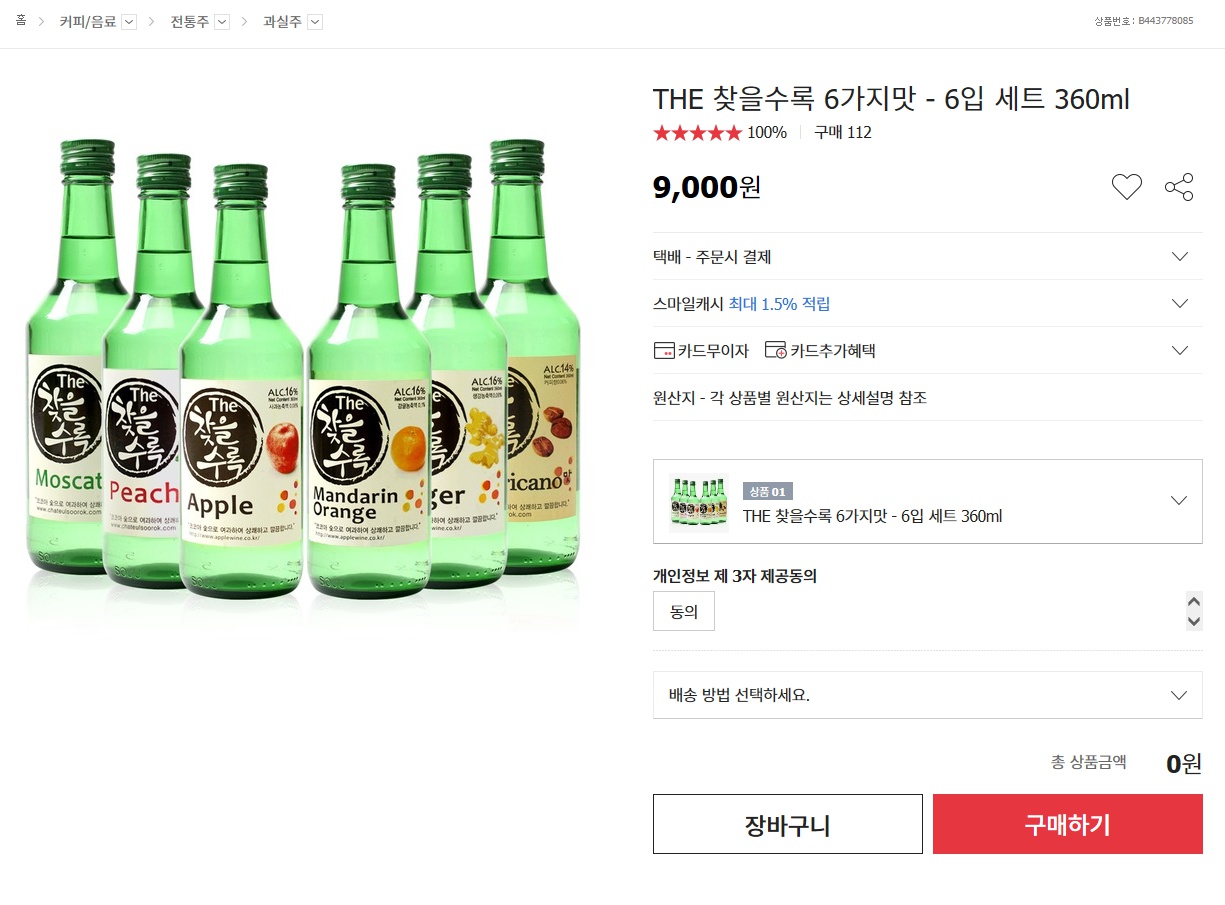Add to cart with 장바구니 button
This screenshot has height=905, width=1225.
coord(787,825)
